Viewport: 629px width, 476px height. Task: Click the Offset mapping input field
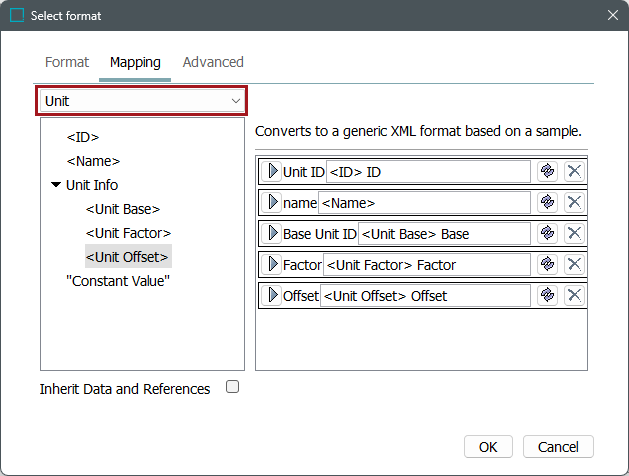point(425,295)
